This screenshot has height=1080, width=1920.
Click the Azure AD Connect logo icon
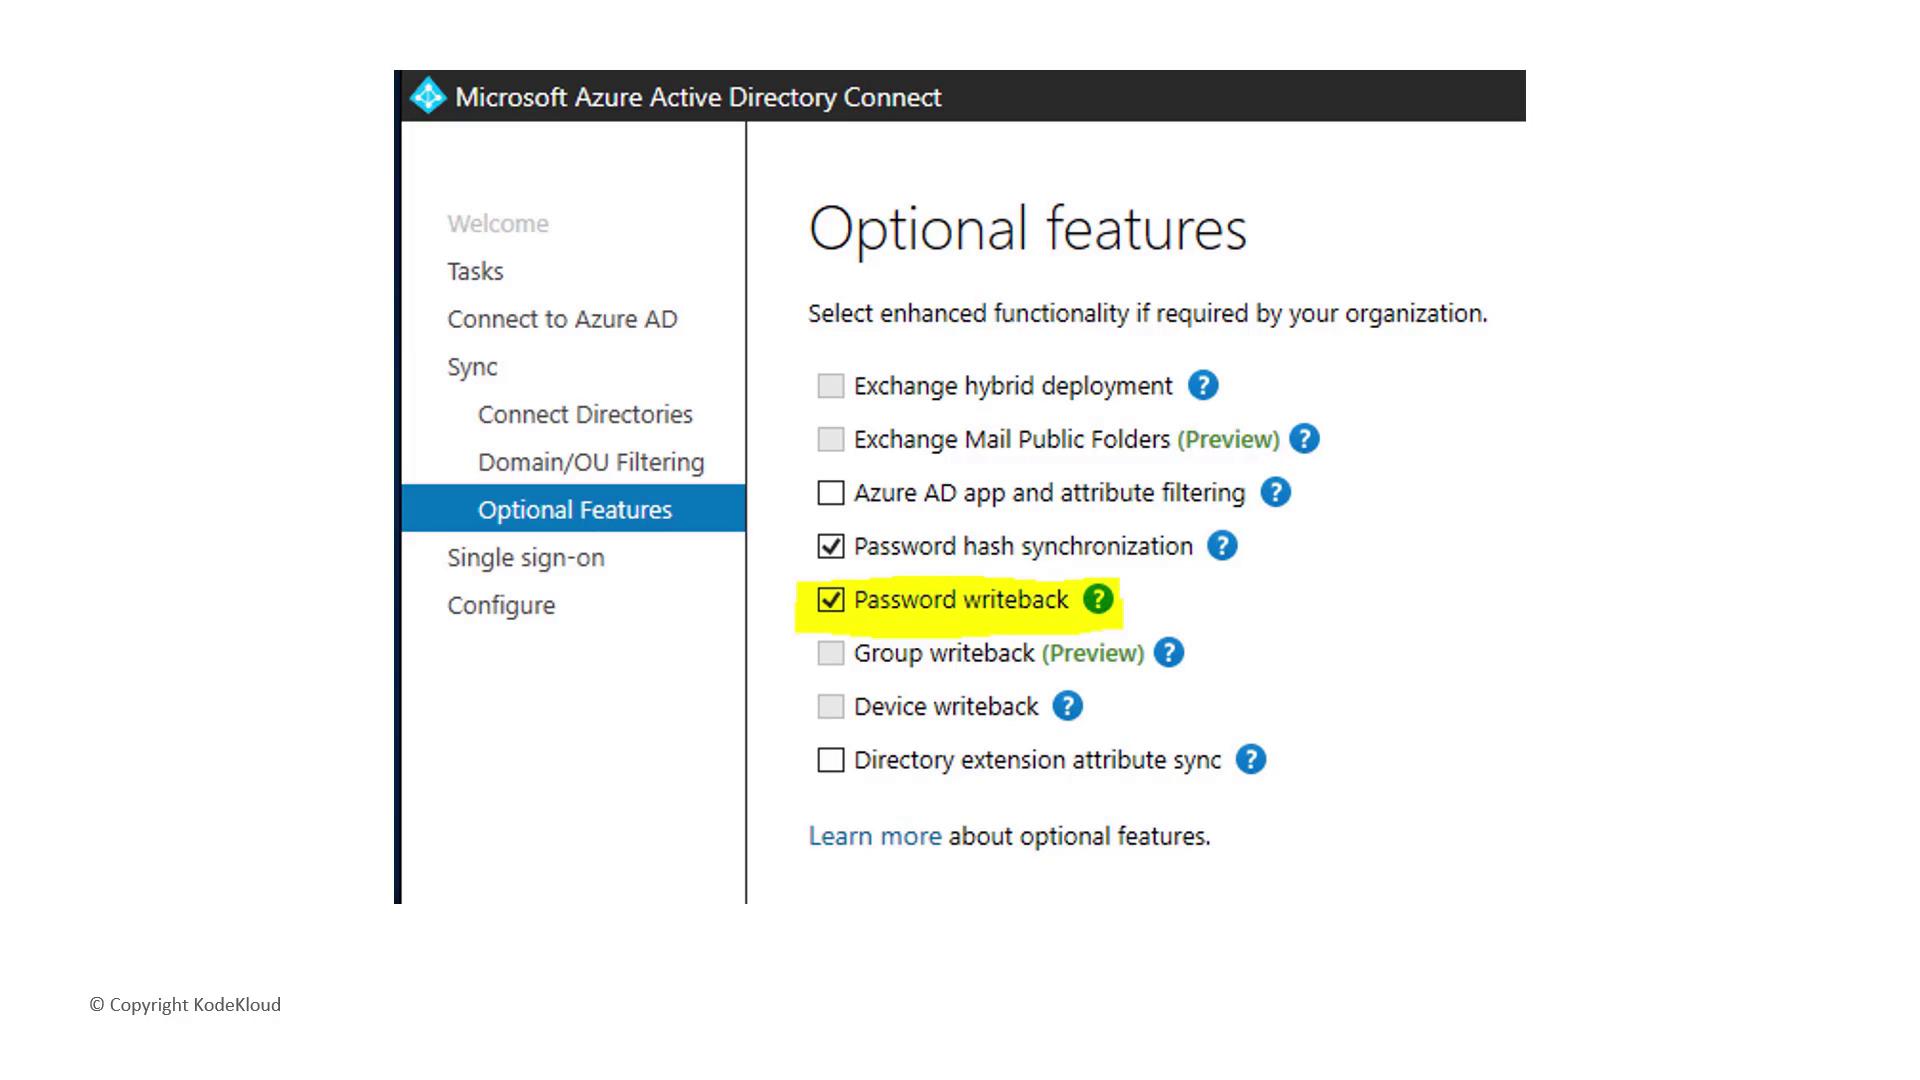428,96
